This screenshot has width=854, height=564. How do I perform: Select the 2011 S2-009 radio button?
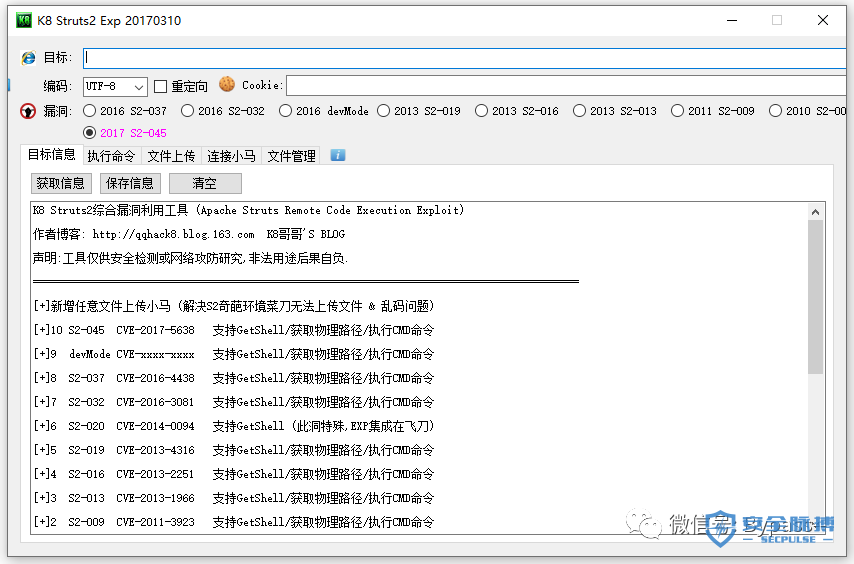pos(678,111)
